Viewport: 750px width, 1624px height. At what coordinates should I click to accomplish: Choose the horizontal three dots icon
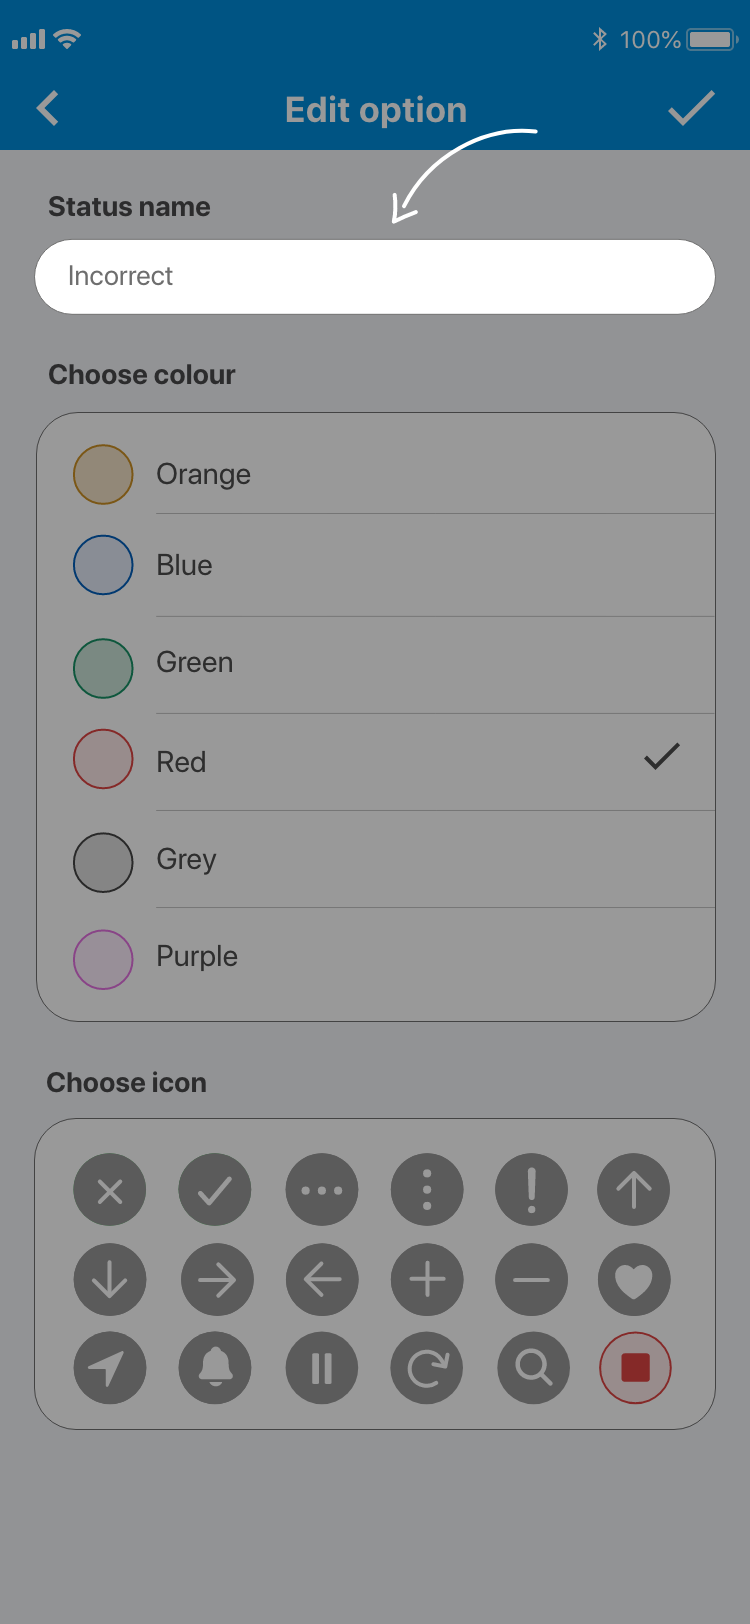(x=322, y=1190)
